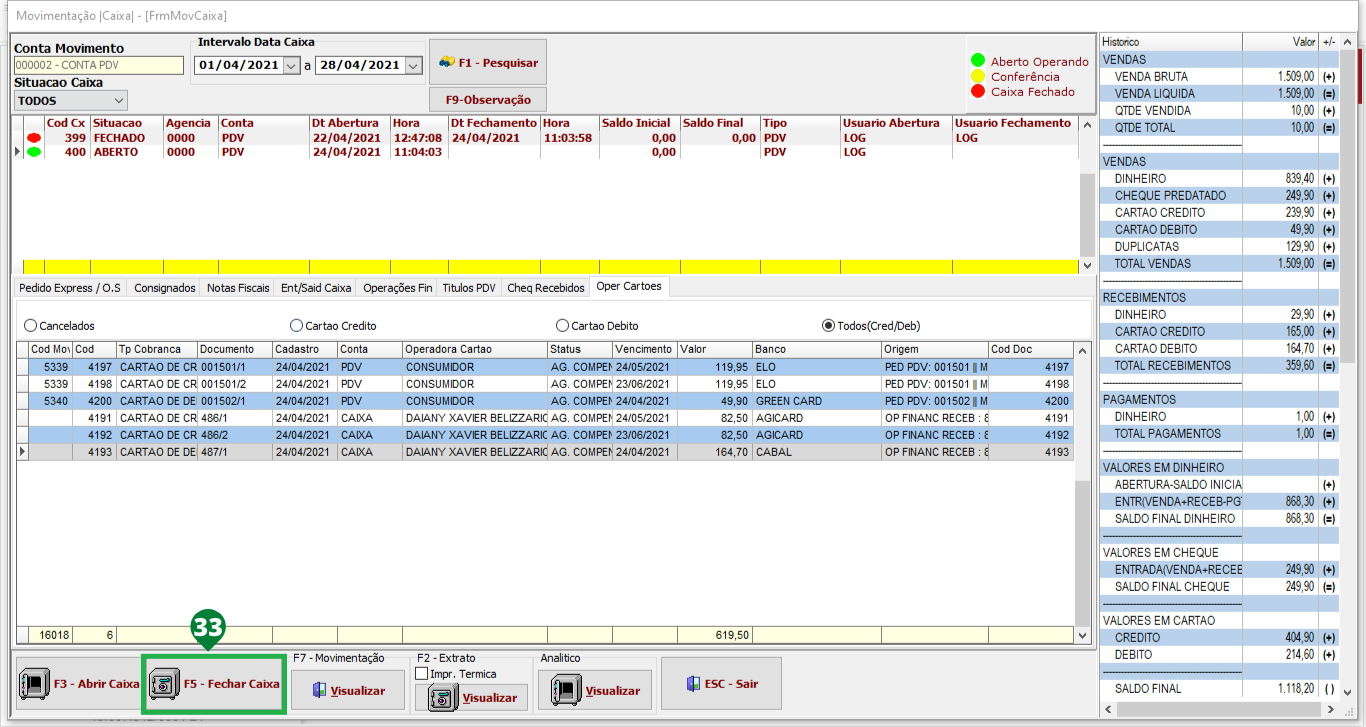Image resolution: width=1366 pixels, height=727 pixels.
Task: Click the Dt Fechamento column header
Action: click(x=493, y=123)
